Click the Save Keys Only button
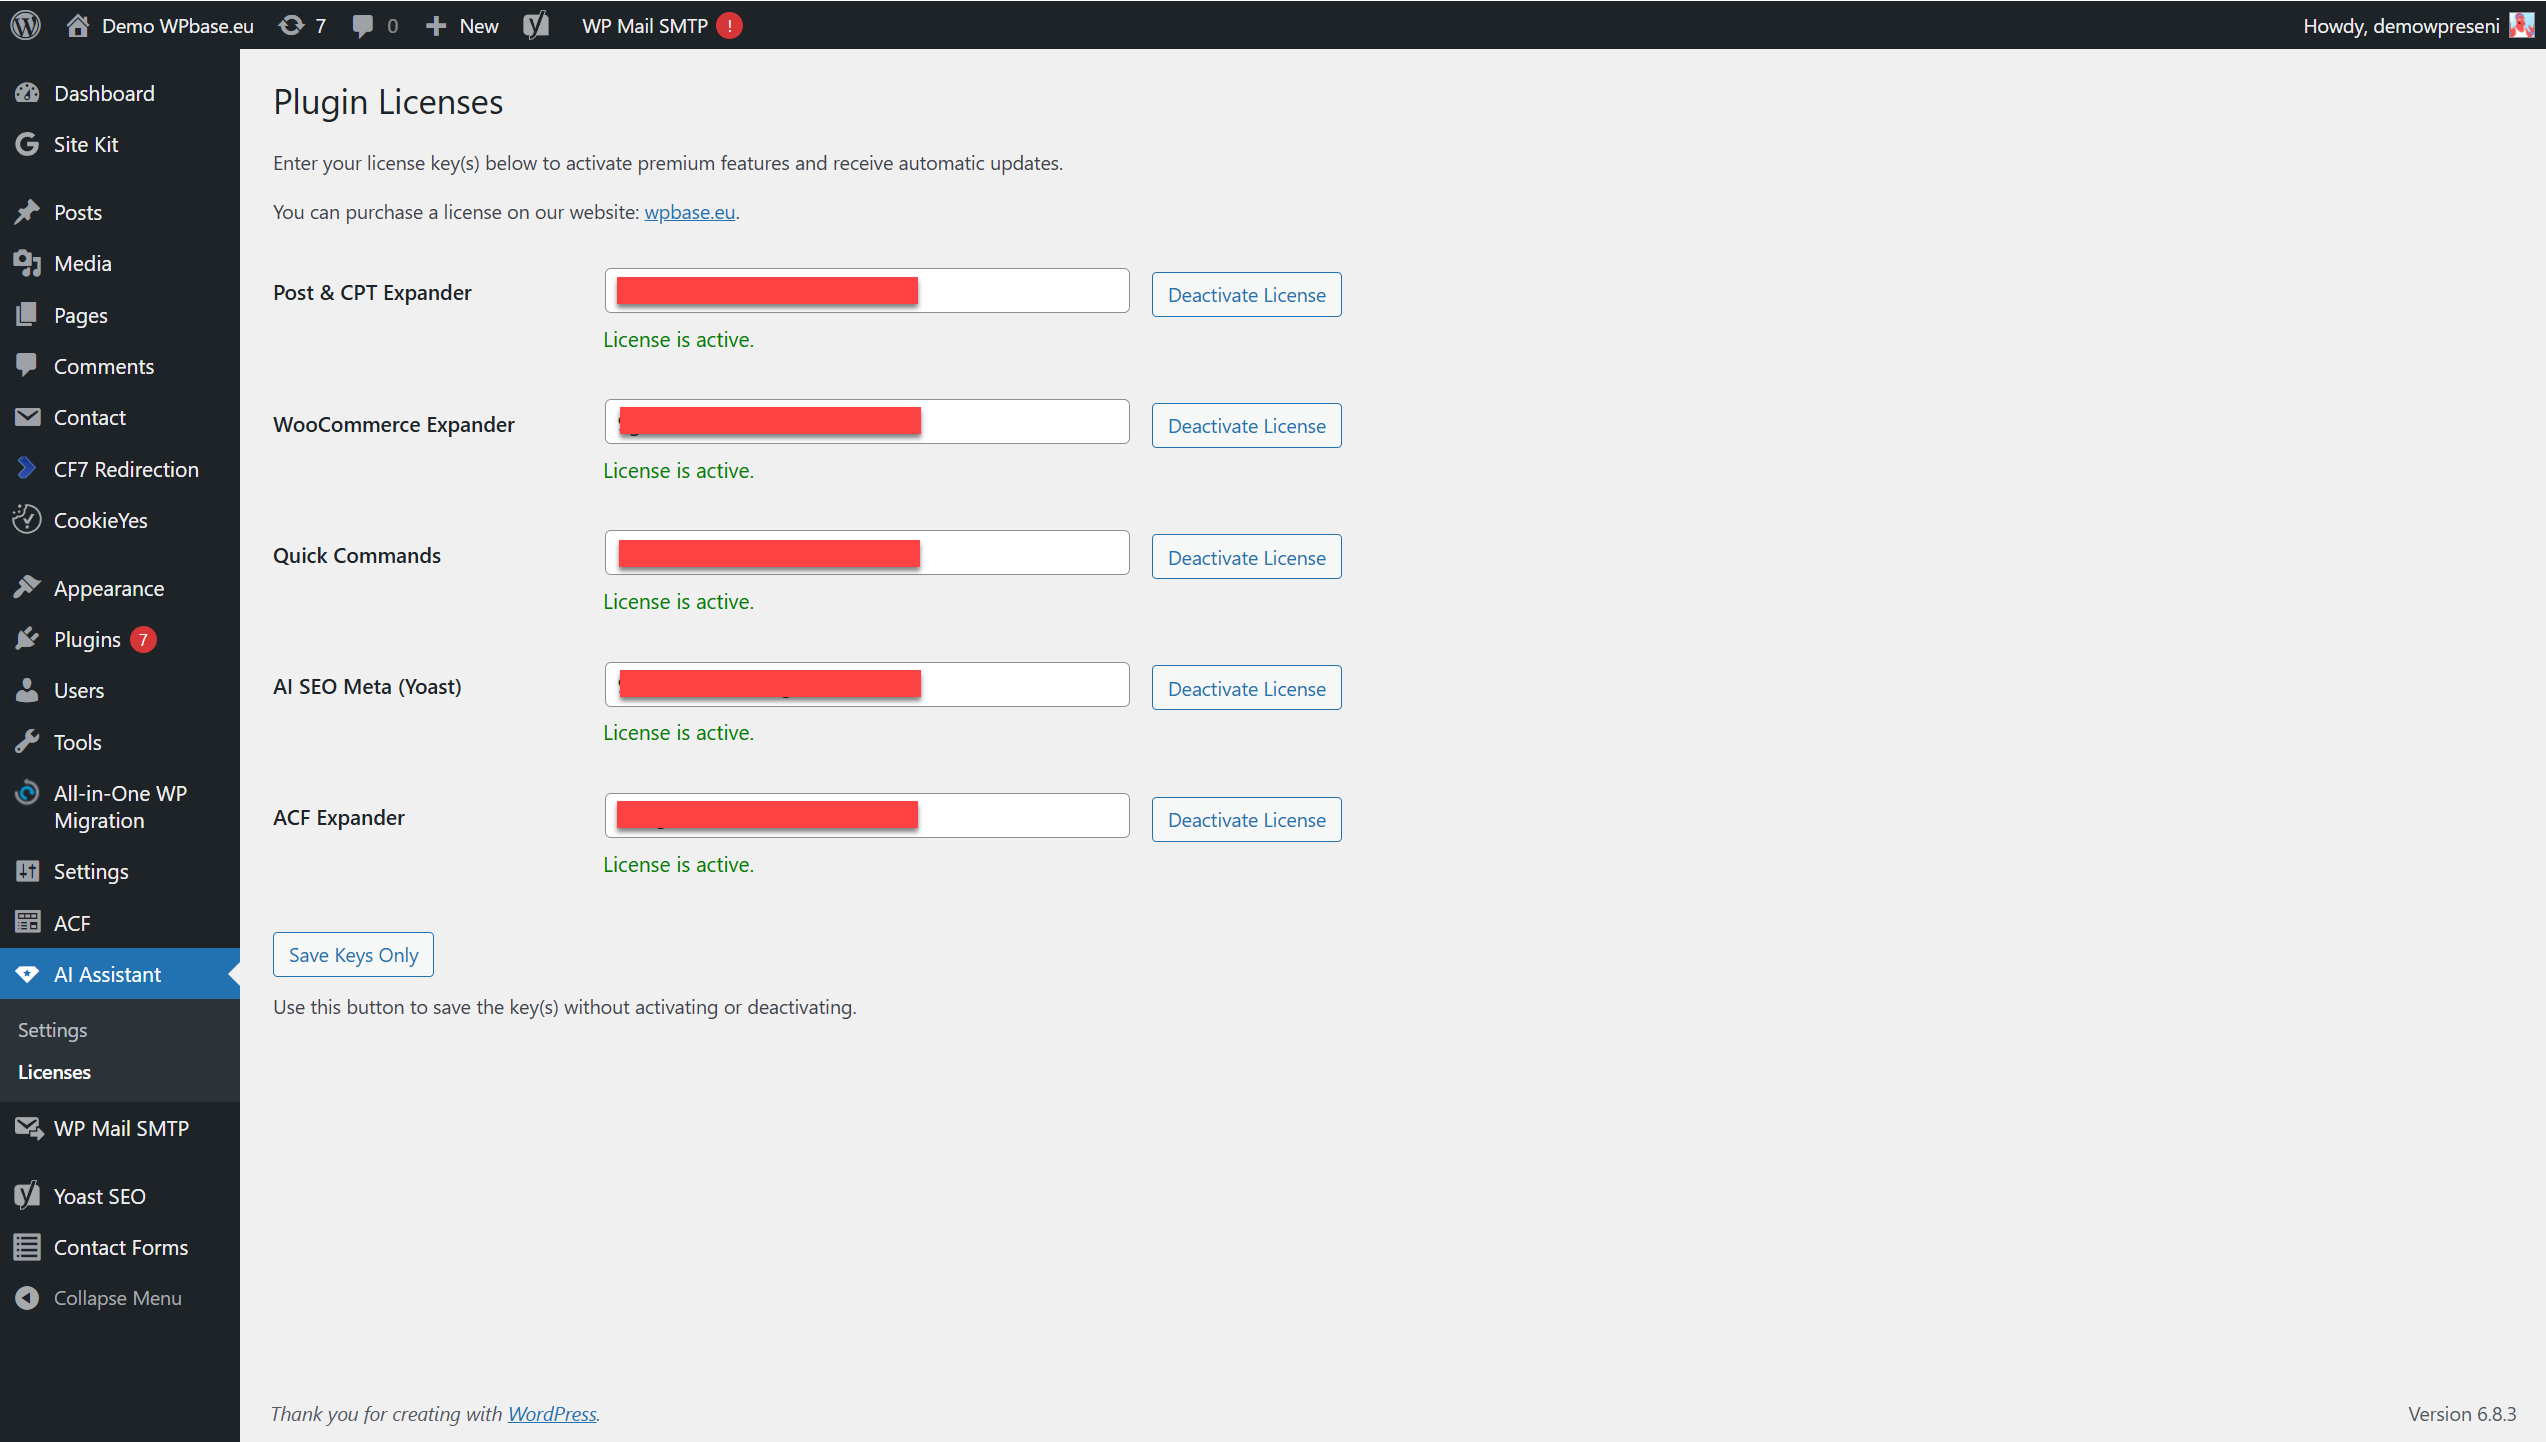The image size is (2546, 1442). [353, 955]
